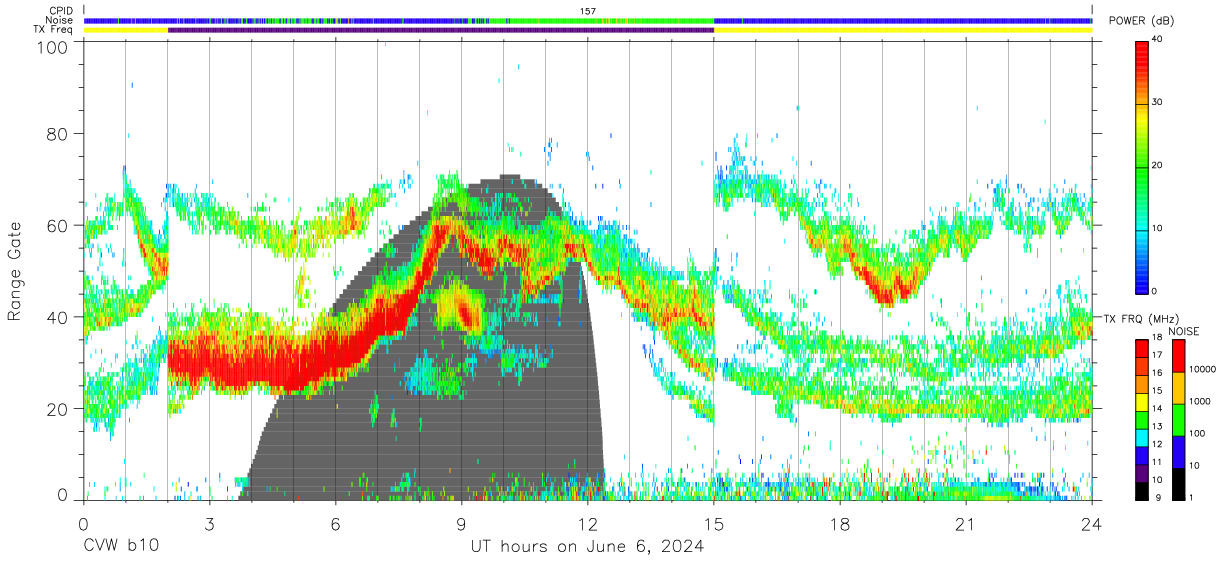Screen dimensions: 1228x567
Task: Click the POWER (dB) color bar
Action: [1142, 166]
